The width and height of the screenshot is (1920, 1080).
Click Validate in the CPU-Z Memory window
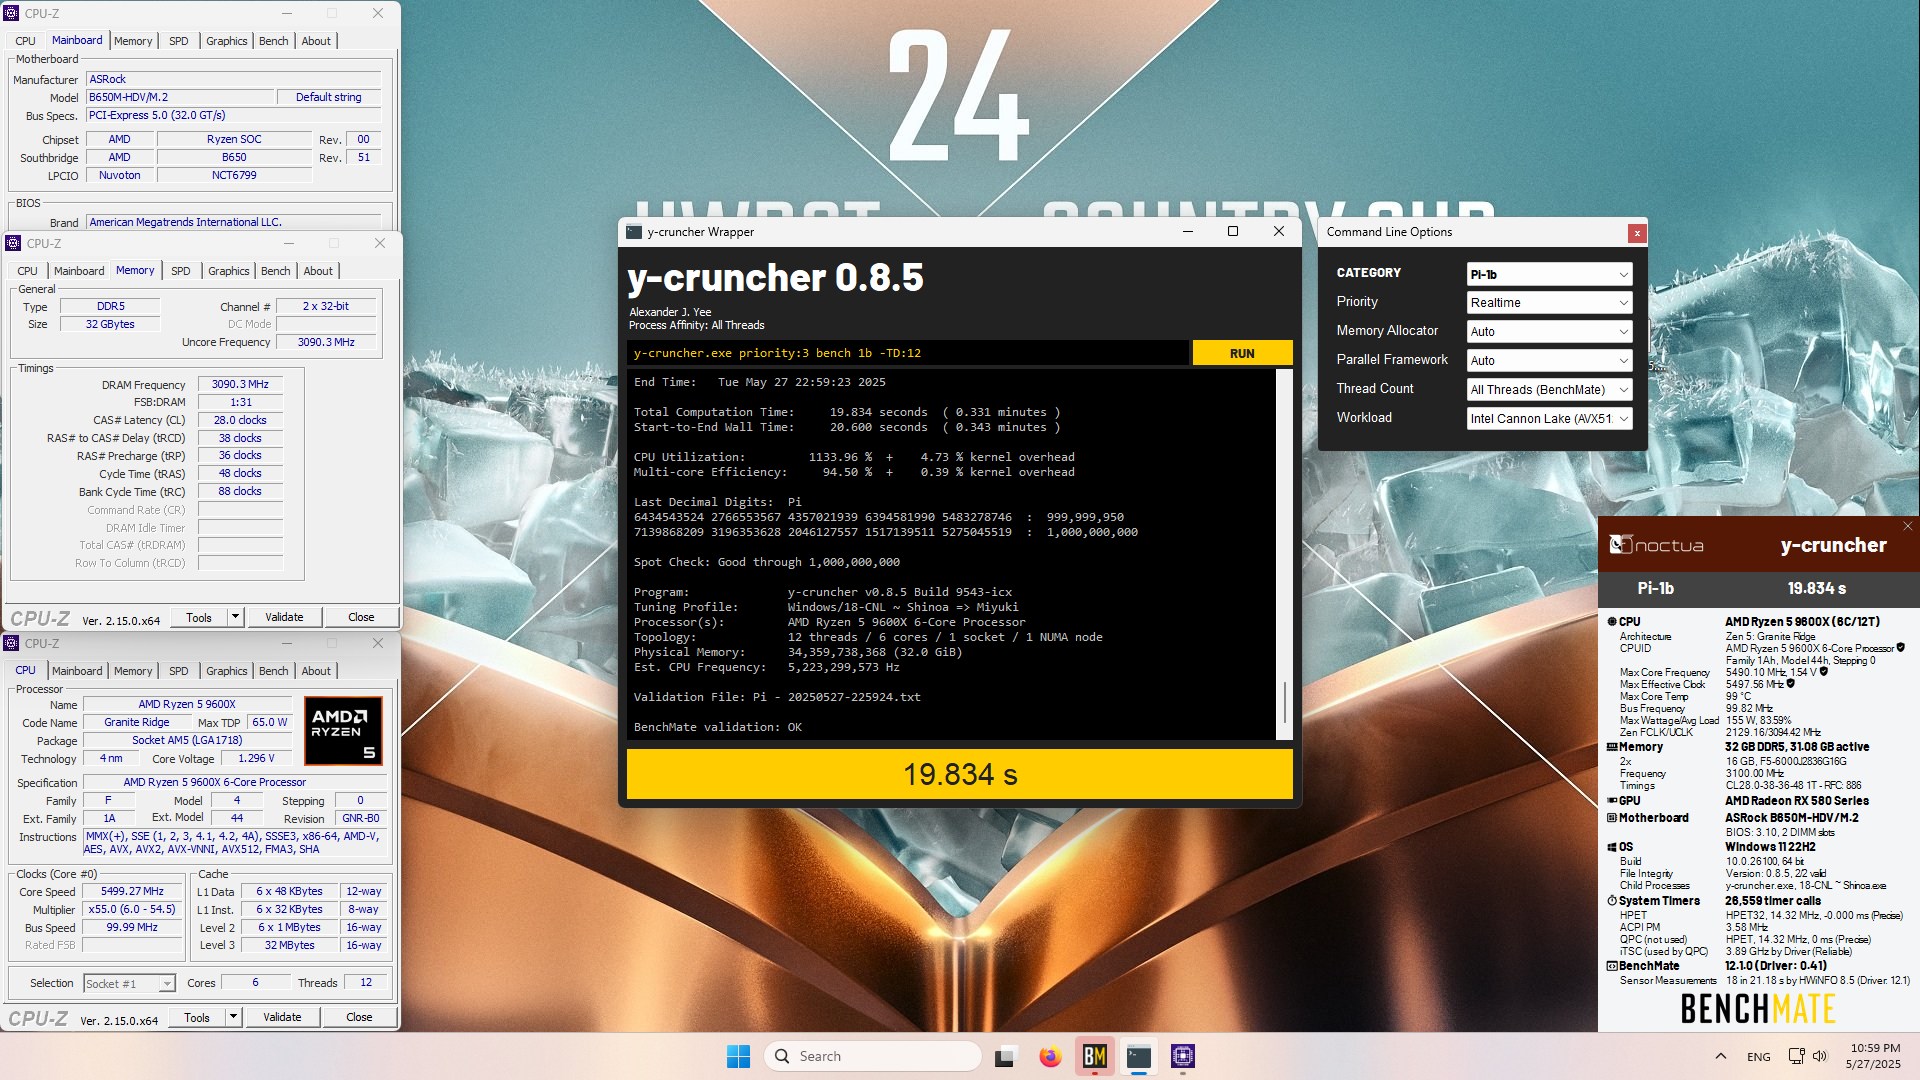click(x=284, y=617)
